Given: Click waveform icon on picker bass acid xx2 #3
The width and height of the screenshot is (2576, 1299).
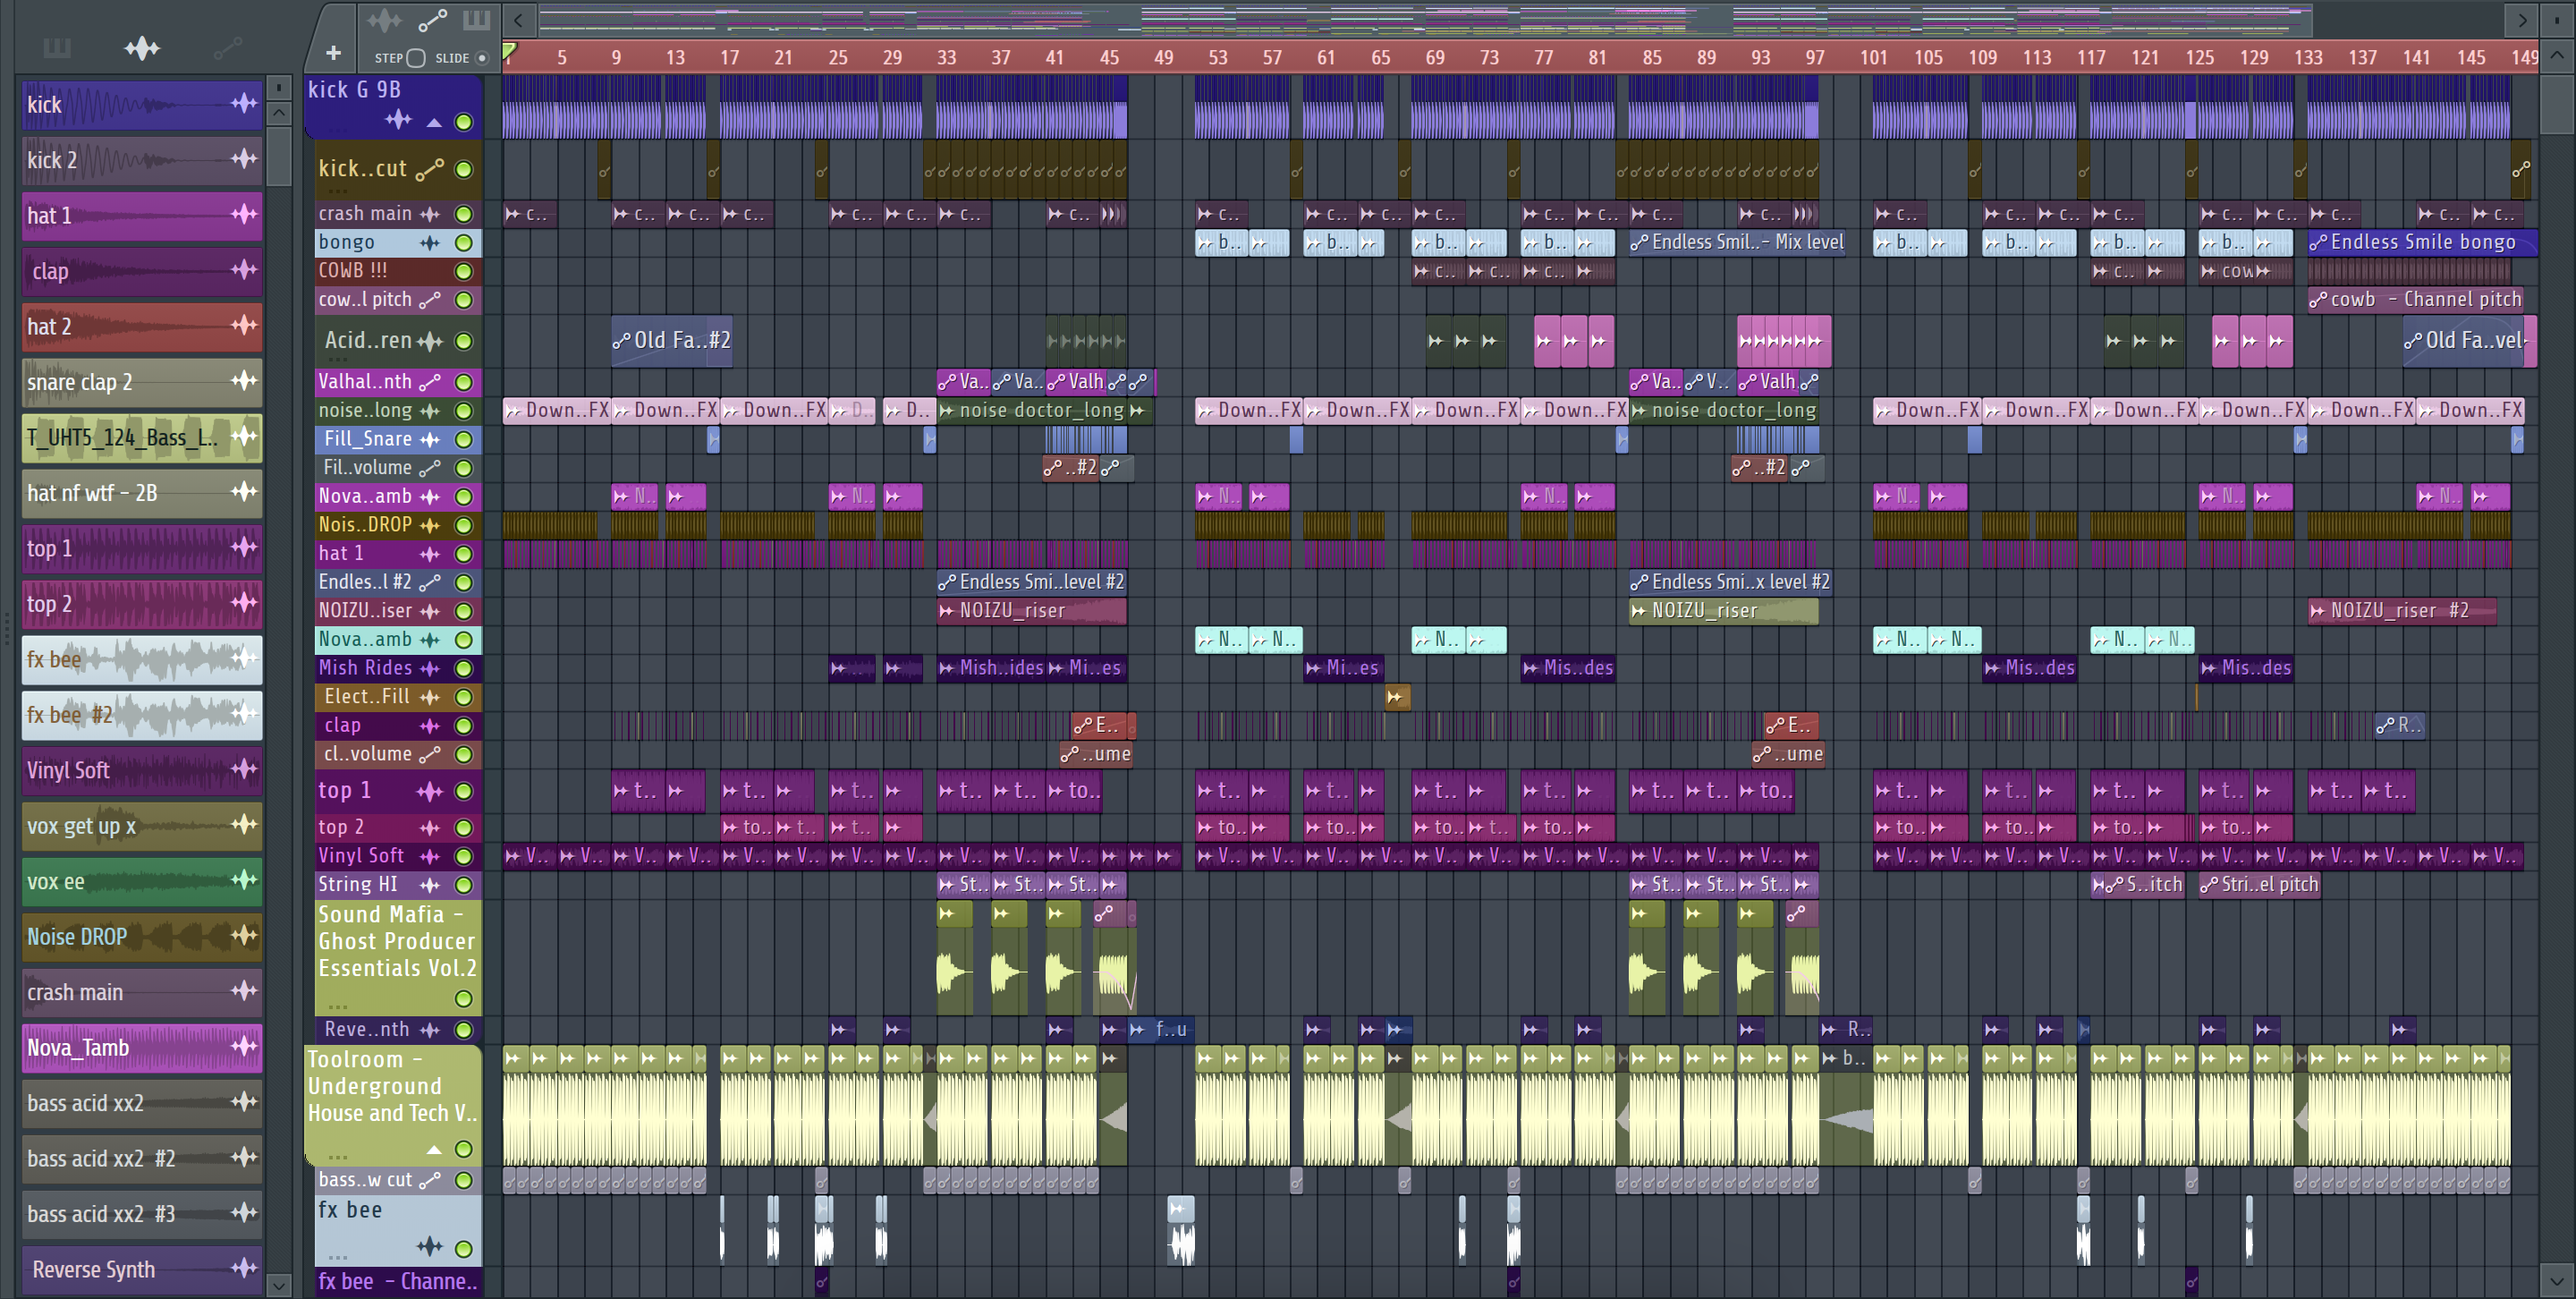Looking at the screenshot, I should pyautogui.click(x=244, y=1212).
